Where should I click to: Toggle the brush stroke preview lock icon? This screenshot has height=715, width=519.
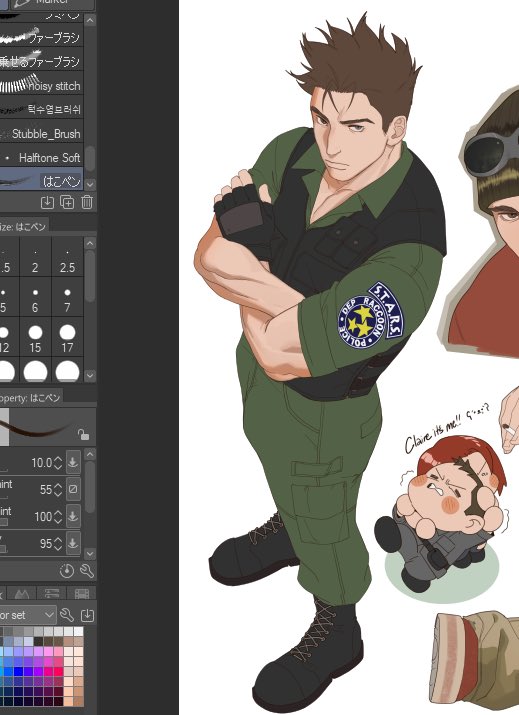click(x=83, y=435)
